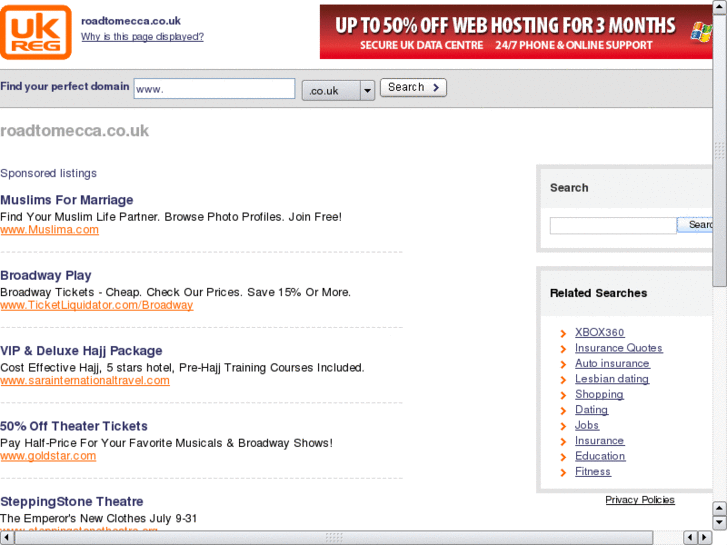Viewport: 727px width, 545px height.
Task: Click vertical scrollbar up arrow at top
Action: [720, 6]
